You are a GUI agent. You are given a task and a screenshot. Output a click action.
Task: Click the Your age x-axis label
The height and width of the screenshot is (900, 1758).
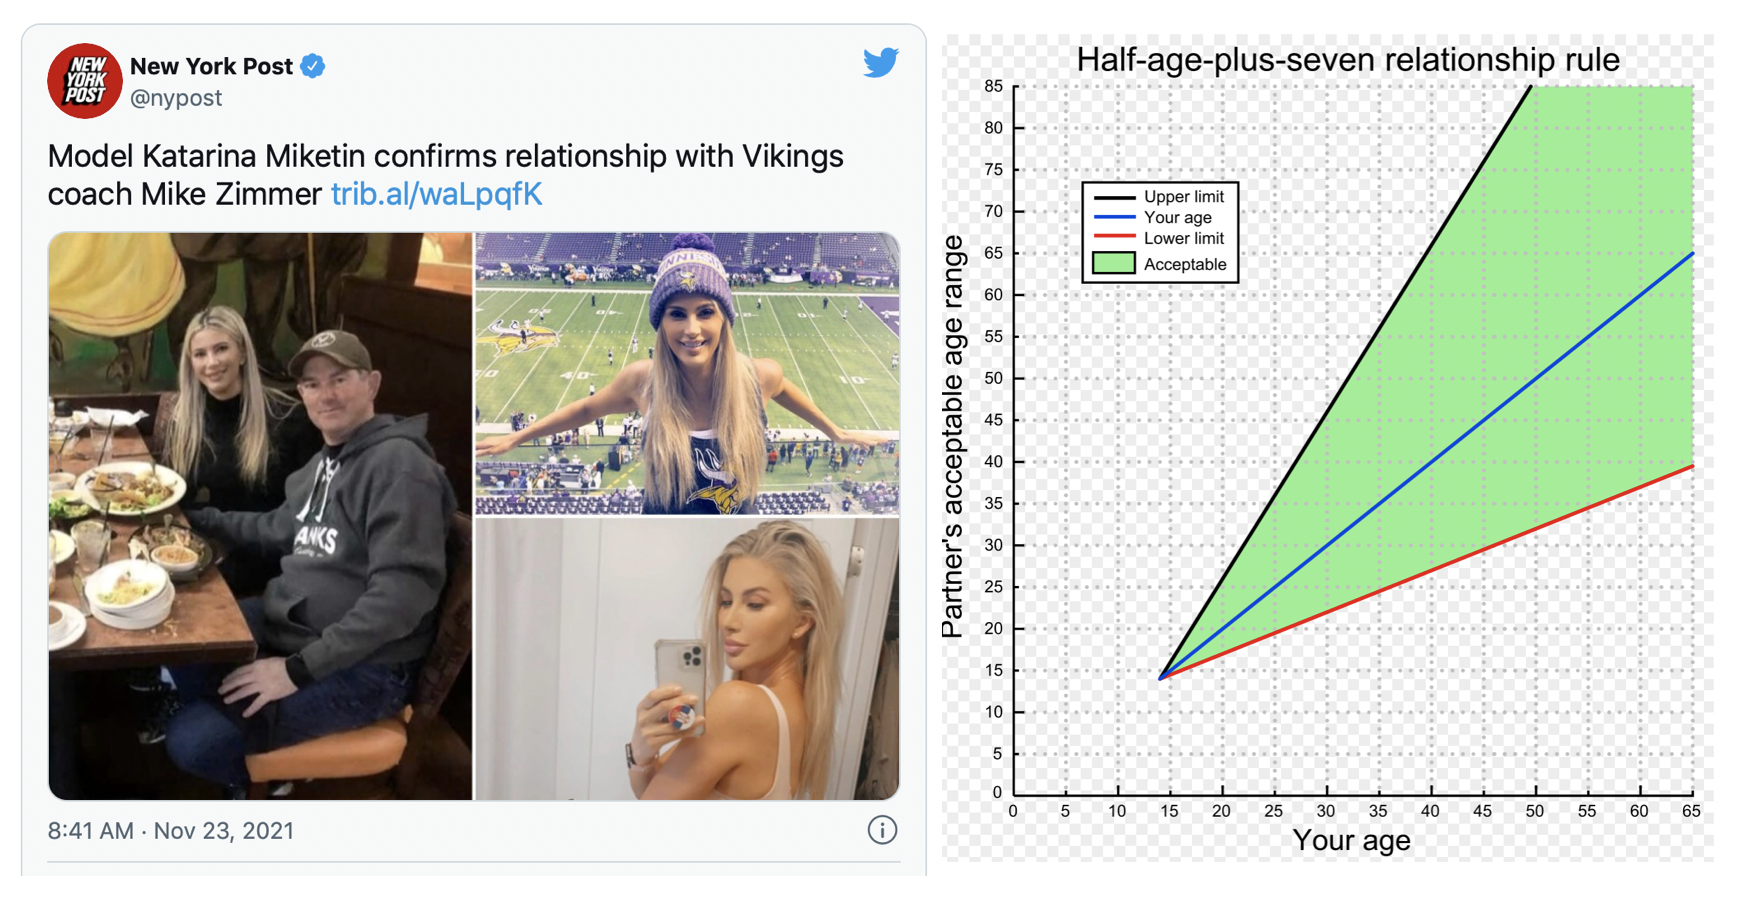coord(1351,840)
